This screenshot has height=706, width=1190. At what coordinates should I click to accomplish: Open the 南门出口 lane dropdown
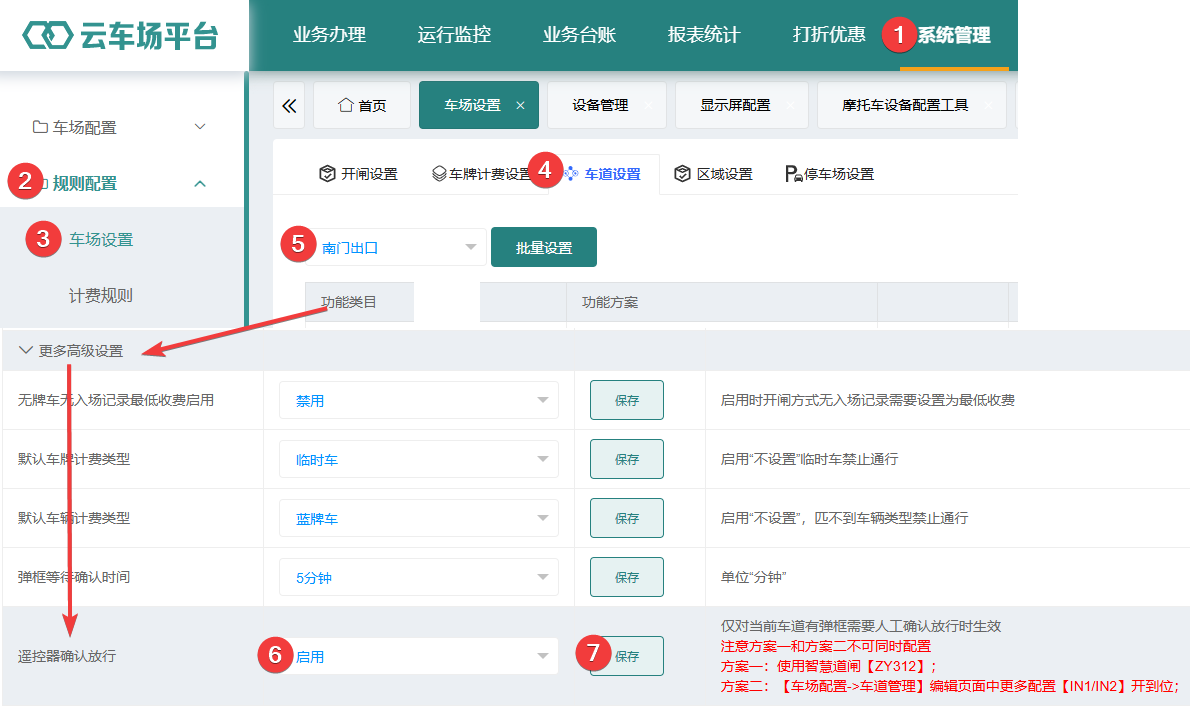point(396,247)
